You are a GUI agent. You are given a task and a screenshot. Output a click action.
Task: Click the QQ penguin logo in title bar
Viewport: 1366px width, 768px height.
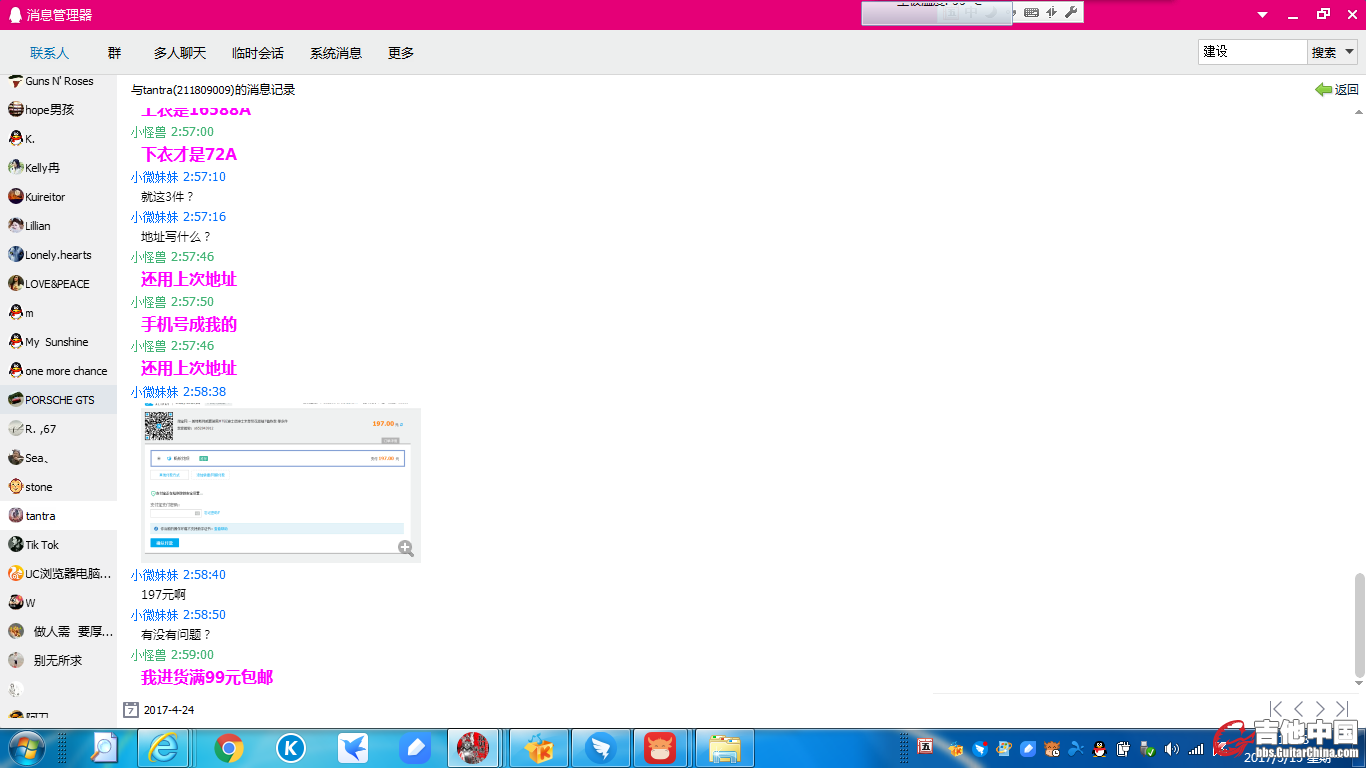point(14,14)
